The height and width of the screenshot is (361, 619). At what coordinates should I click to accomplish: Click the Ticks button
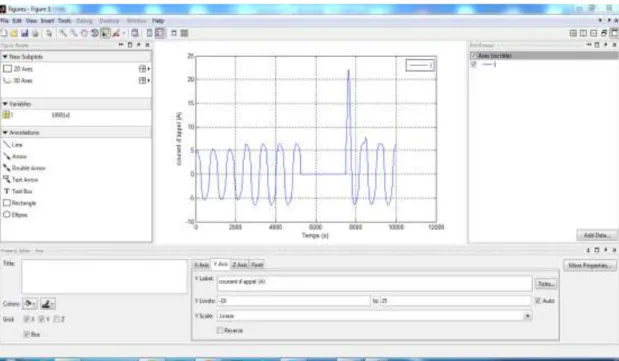pos(546,284)
